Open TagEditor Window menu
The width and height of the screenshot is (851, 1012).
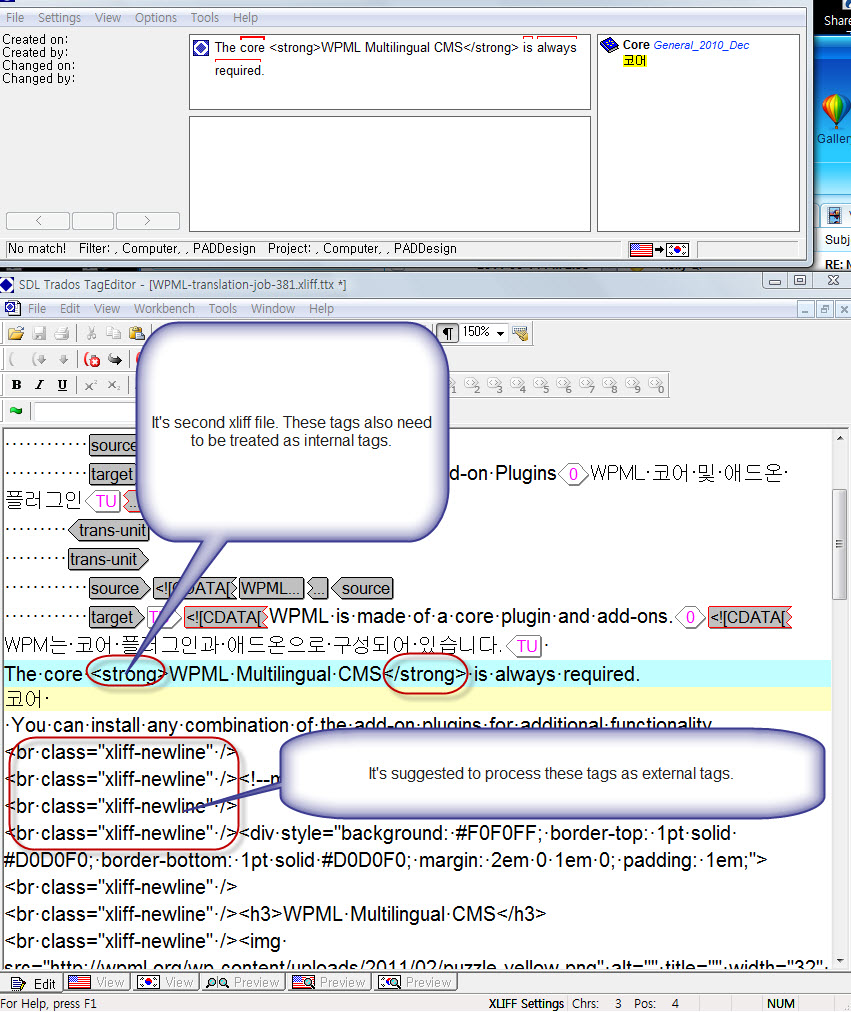tap(273, 309)
